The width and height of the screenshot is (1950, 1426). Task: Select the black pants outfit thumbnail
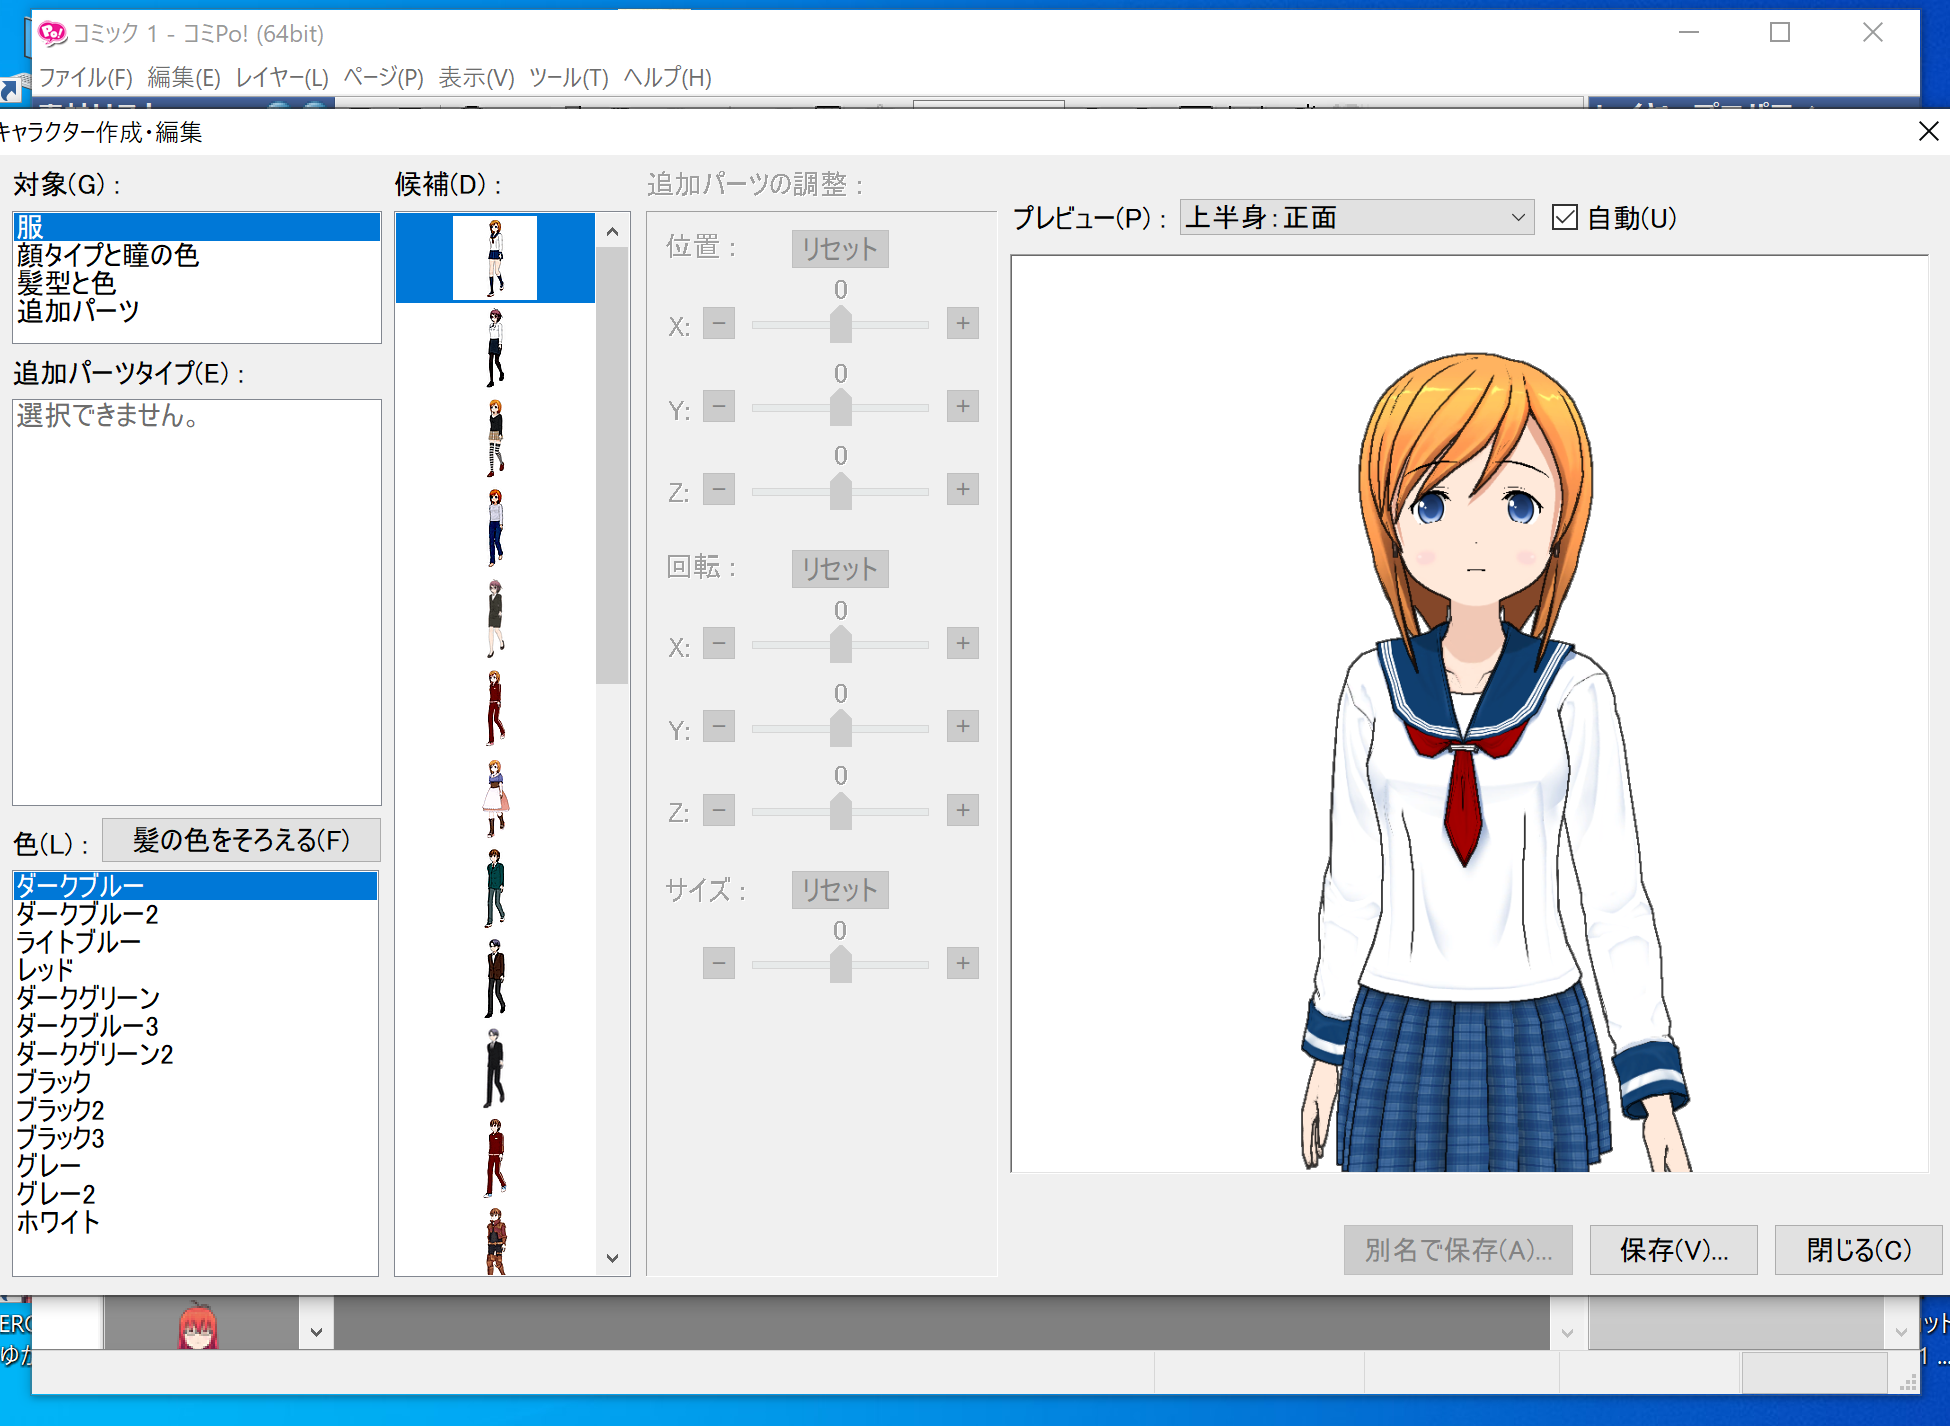click(x=495, y=348)
